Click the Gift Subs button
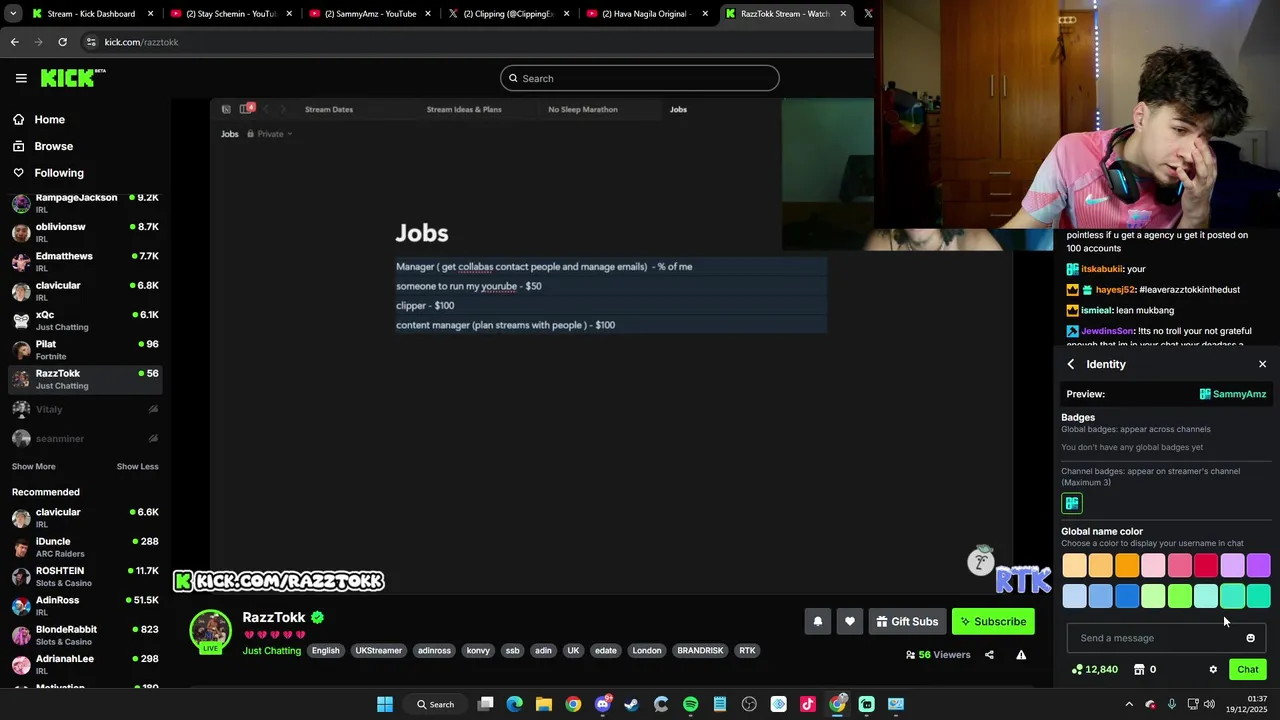The width and height of the screenshot is (1280, 720). [x=907, y=621]
